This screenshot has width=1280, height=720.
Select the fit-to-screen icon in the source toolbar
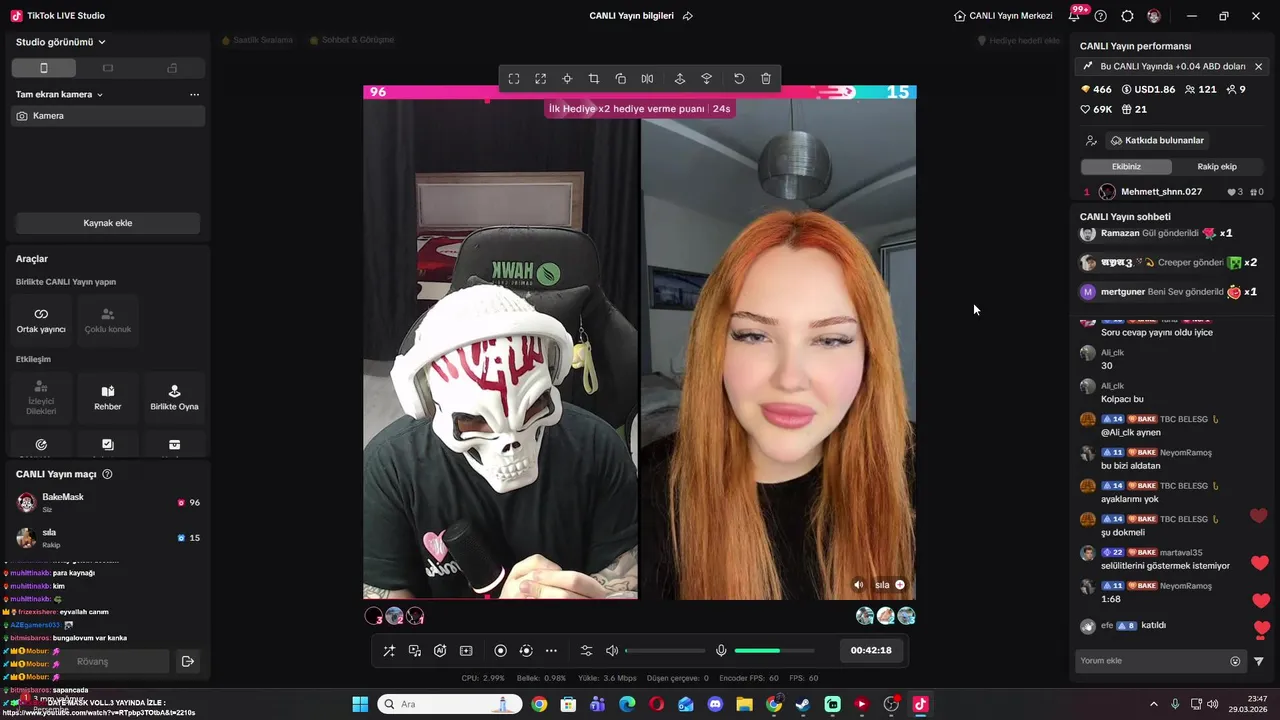514,79
